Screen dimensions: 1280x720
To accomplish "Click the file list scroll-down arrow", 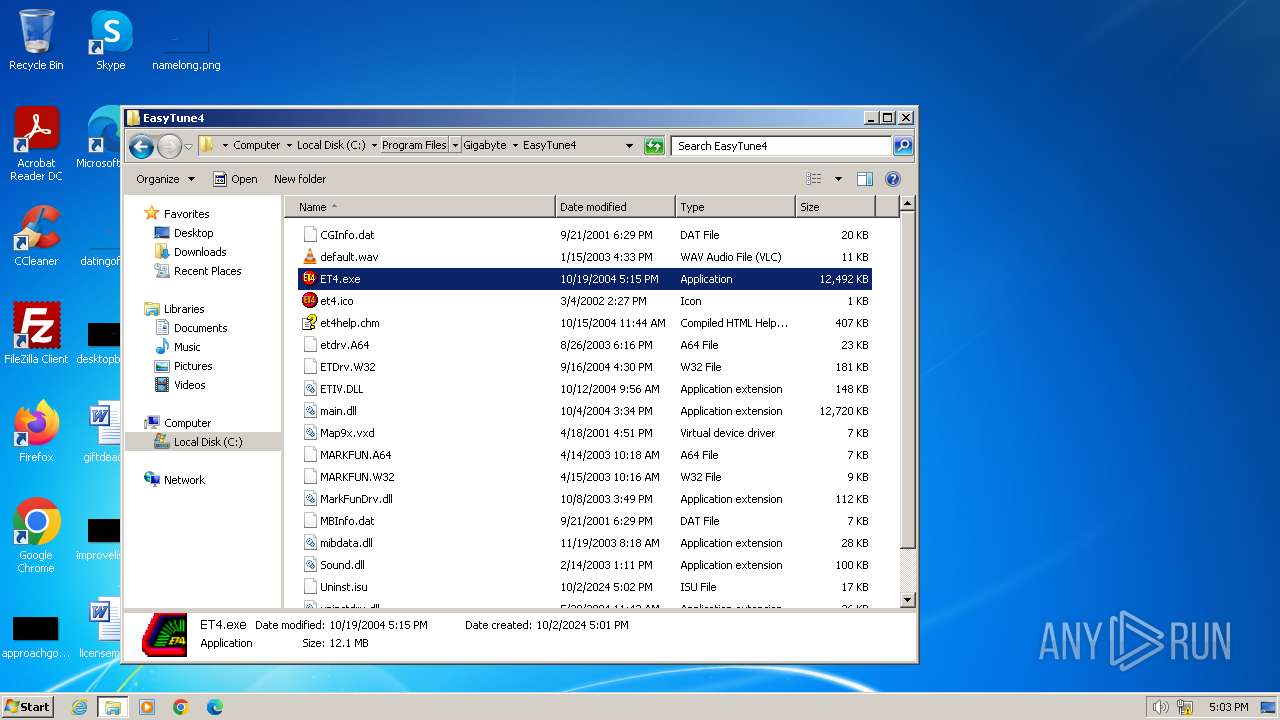I will point(907,600).
